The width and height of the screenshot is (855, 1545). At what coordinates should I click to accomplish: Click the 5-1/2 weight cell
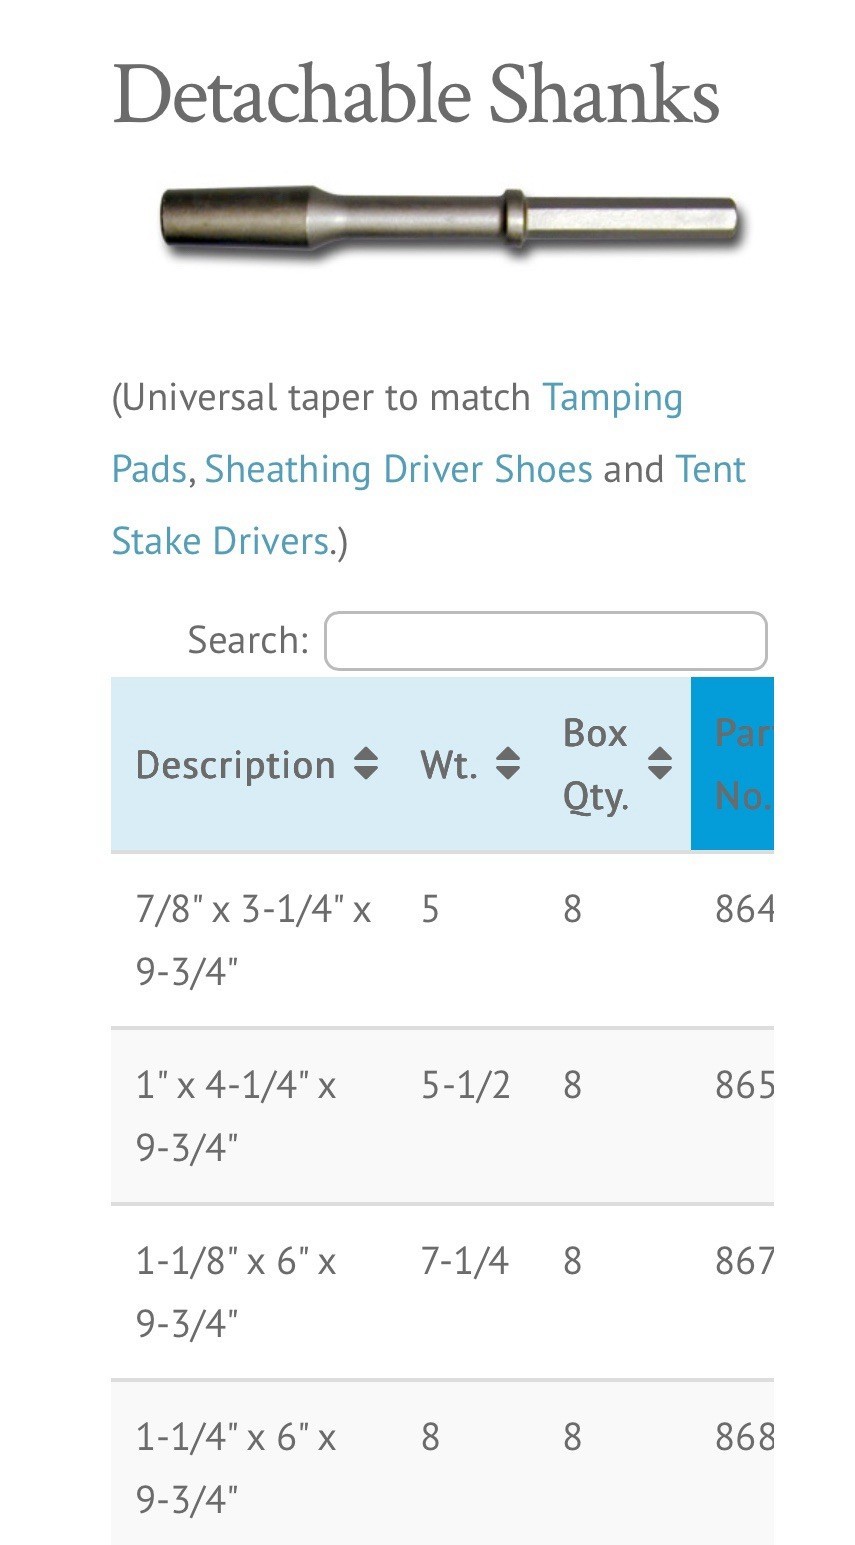[465, 1085]
